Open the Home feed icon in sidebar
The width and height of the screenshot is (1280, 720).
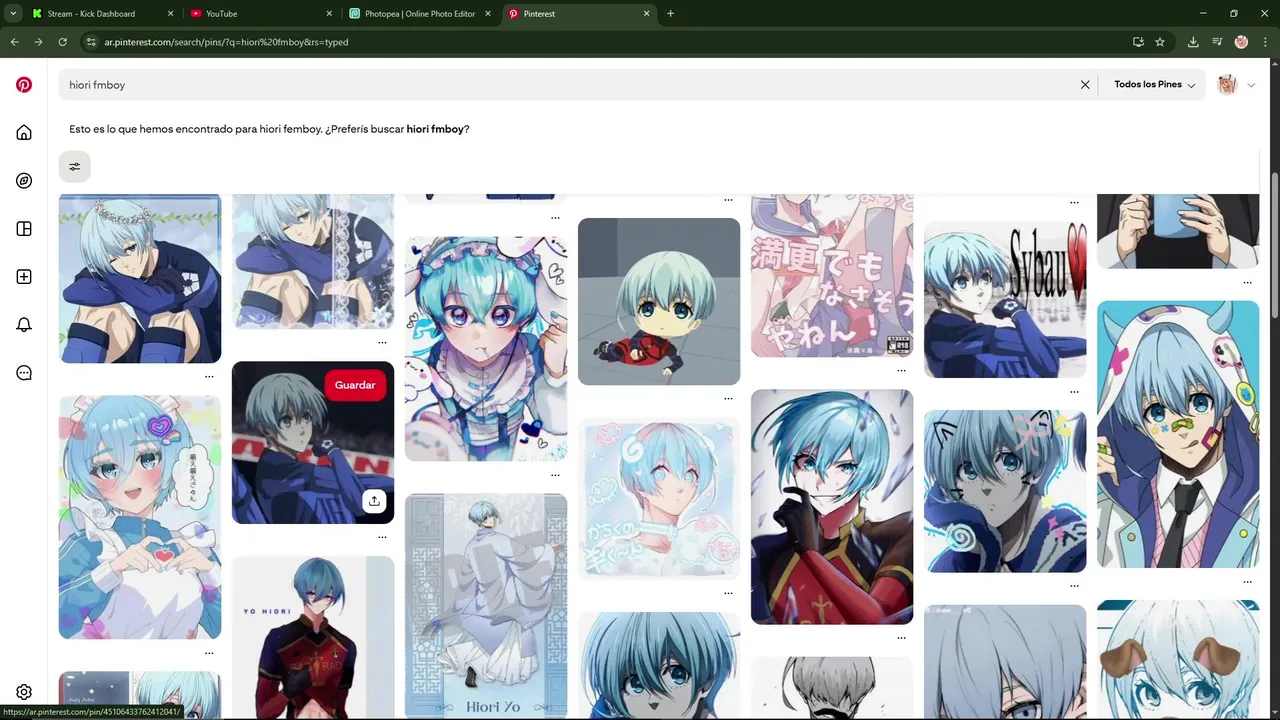(x=24, y=133)
